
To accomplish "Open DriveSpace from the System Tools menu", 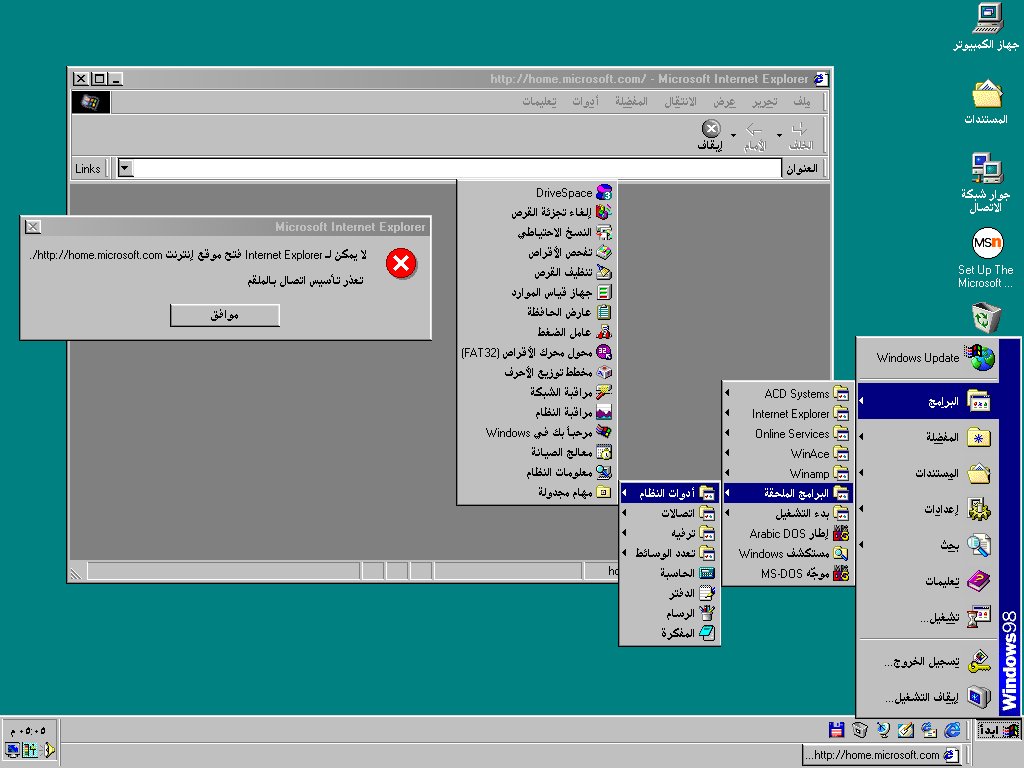I will coord(537,193).
